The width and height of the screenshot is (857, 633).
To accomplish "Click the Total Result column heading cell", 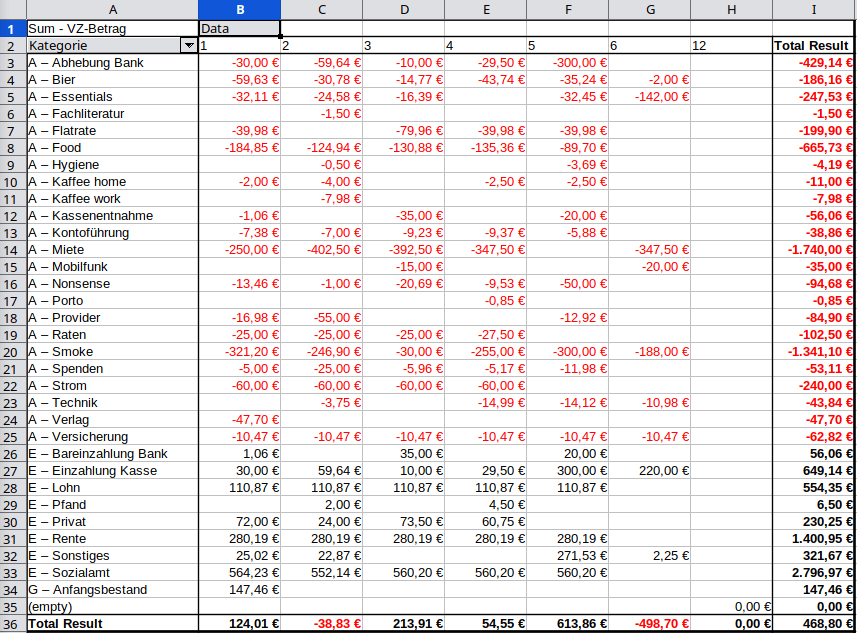I will coord(813,46).
